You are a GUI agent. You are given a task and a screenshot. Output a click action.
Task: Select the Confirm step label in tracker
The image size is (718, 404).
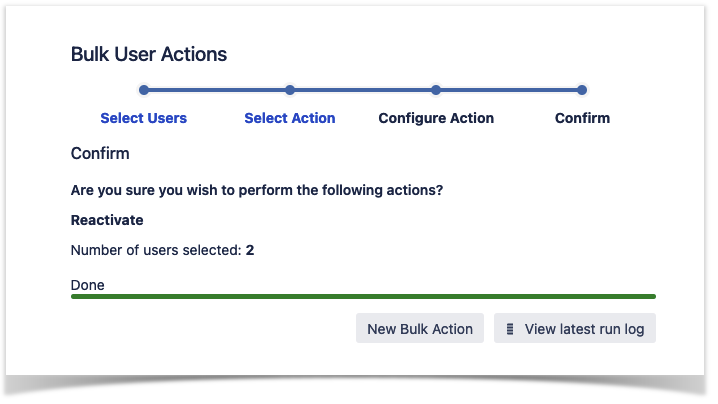582,118
